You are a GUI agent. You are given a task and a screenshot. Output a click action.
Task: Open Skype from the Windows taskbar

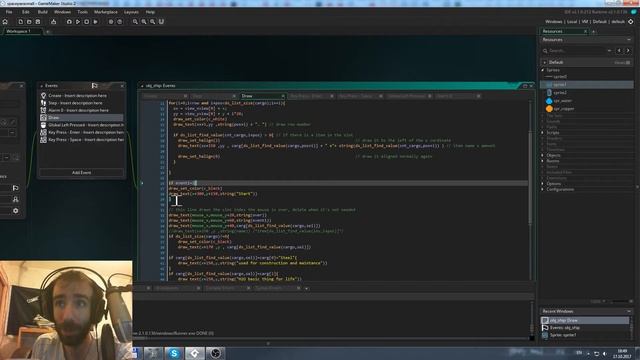[174, 353]
